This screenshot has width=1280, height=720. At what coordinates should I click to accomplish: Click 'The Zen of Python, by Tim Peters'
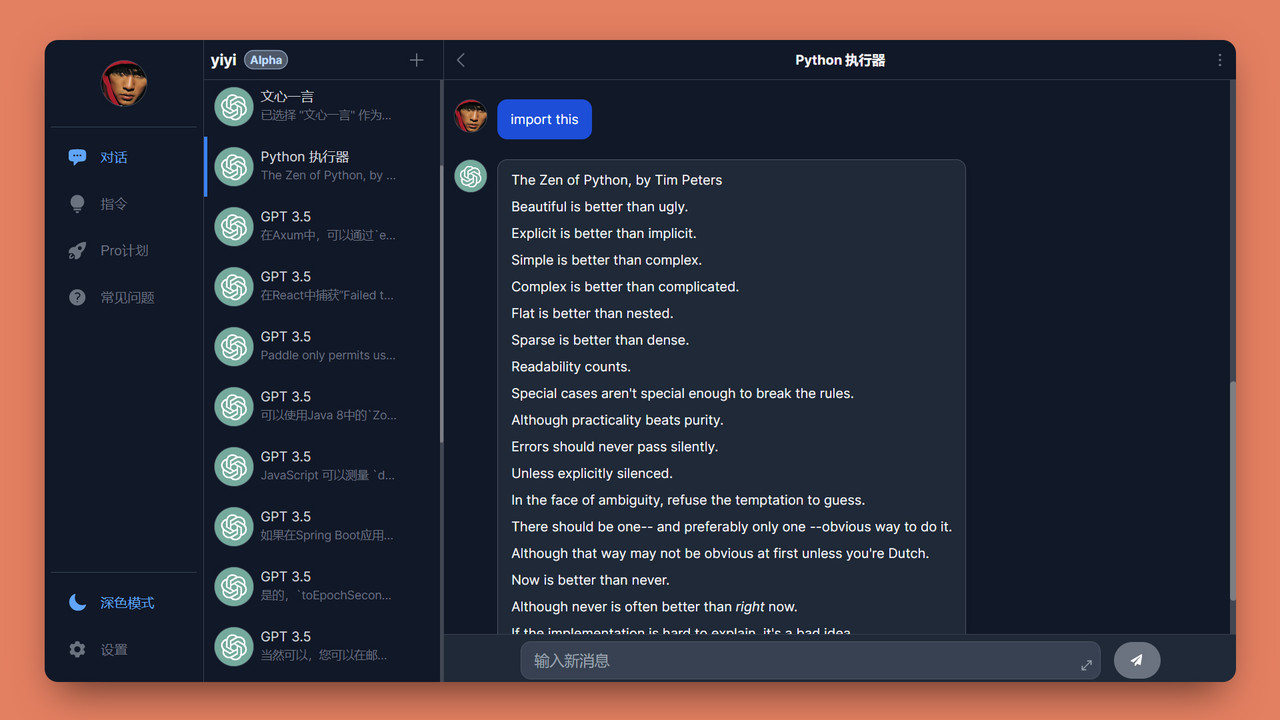pyautogui.click(x=617, y=180)
